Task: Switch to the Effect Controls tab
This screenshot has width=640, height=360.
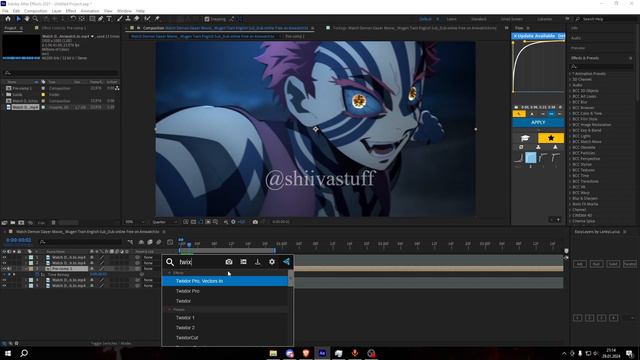Action: pos(64,28)
